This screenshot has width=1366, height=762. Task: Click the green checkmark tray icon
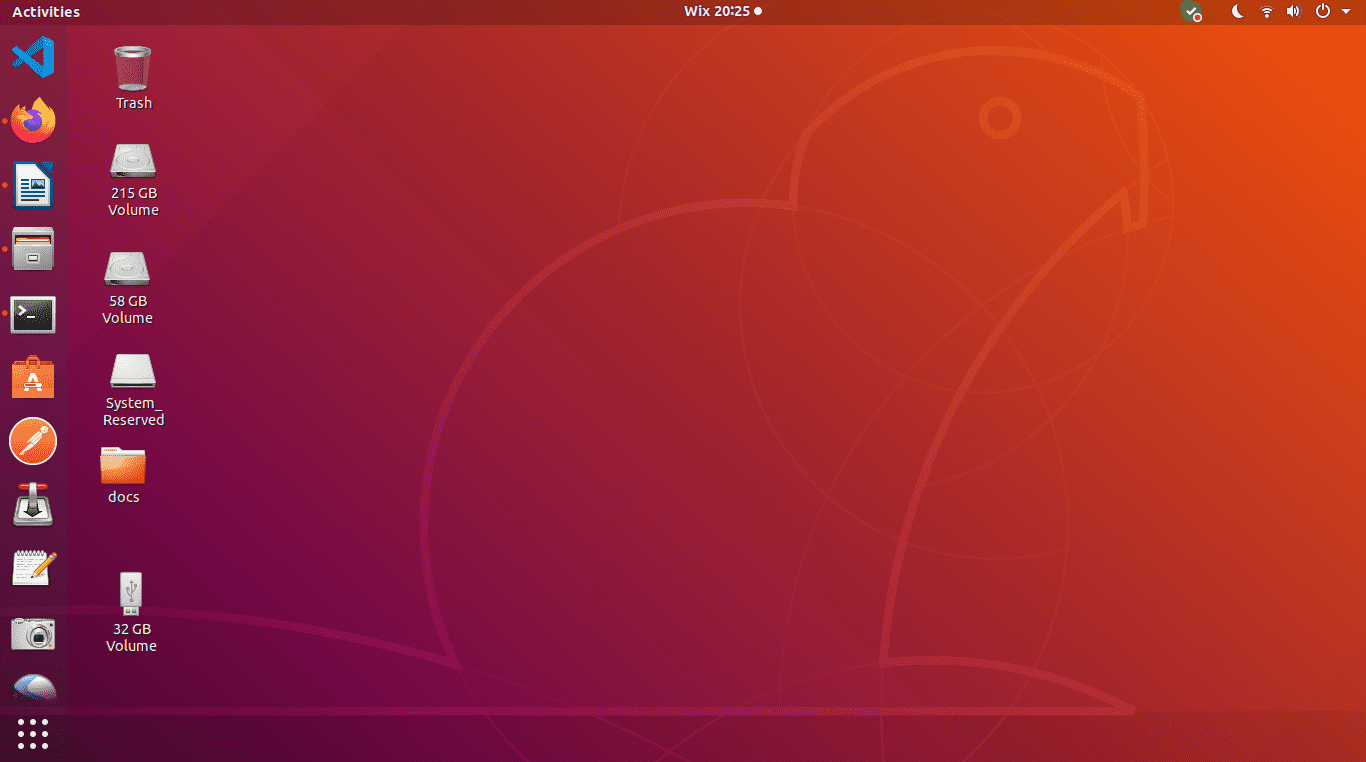click(1192, 11)
